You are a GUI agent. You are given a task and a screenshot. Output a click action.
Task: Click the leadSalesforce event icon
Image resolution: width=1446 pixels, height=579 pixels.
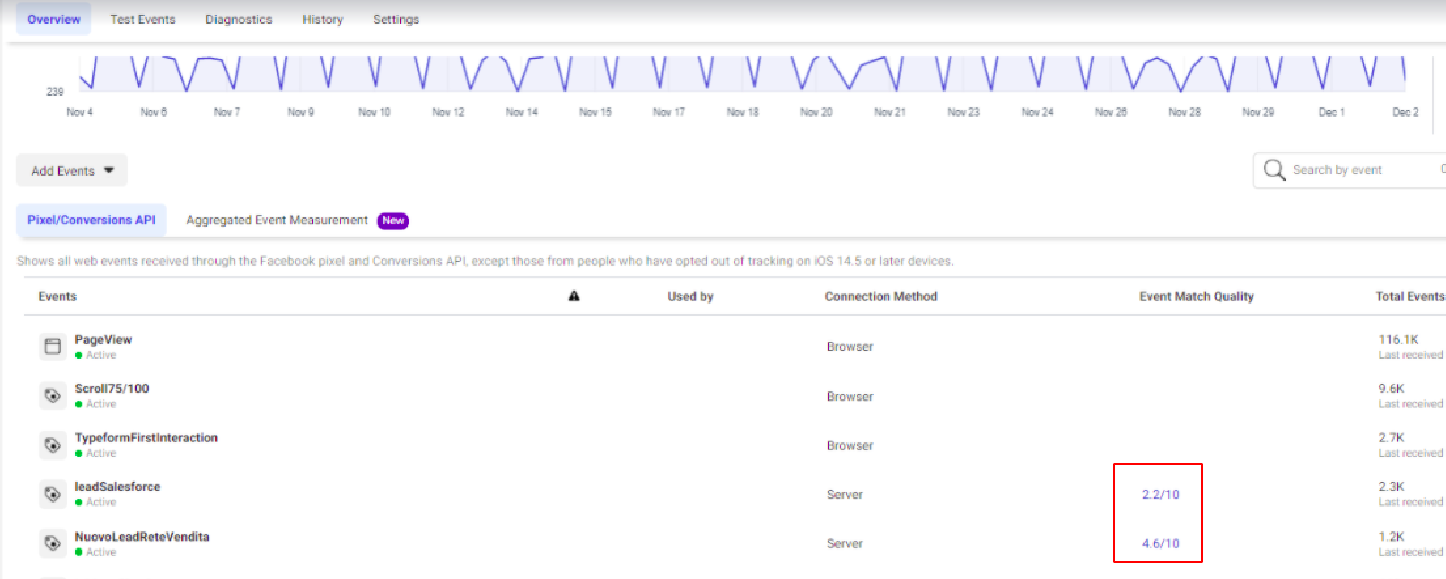(52, 494)
